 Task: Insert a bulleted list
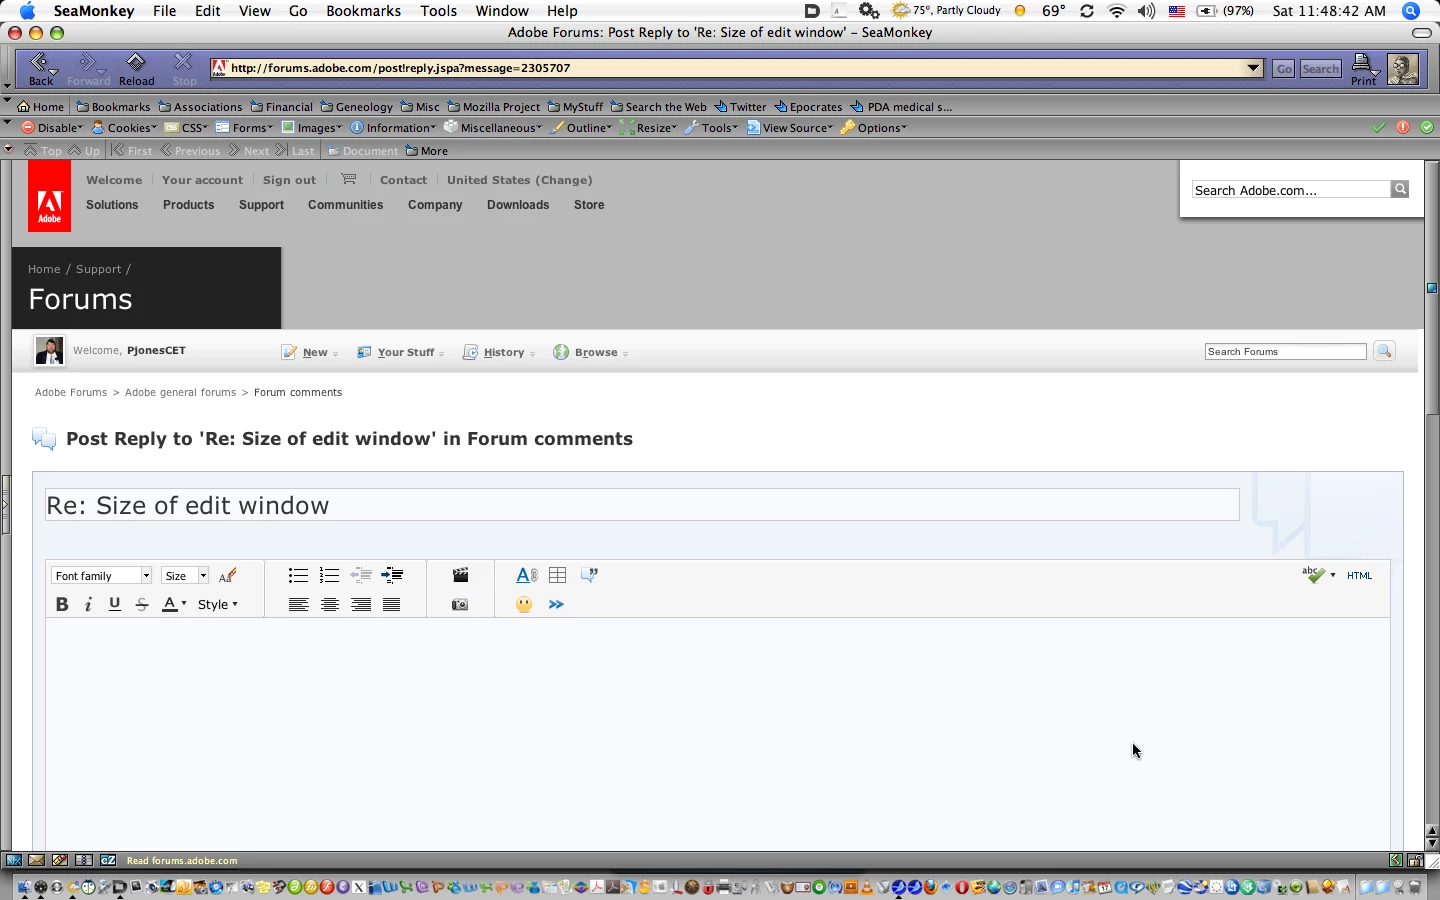tap(298, 575)
